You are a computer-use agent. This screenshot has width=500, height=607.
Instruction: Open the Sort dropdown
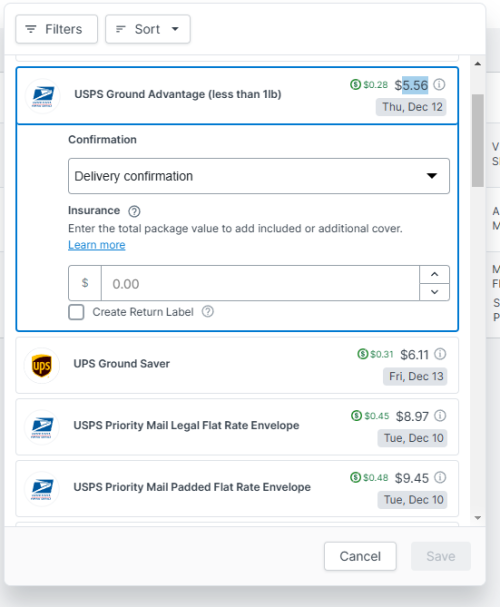coord(148,29)
